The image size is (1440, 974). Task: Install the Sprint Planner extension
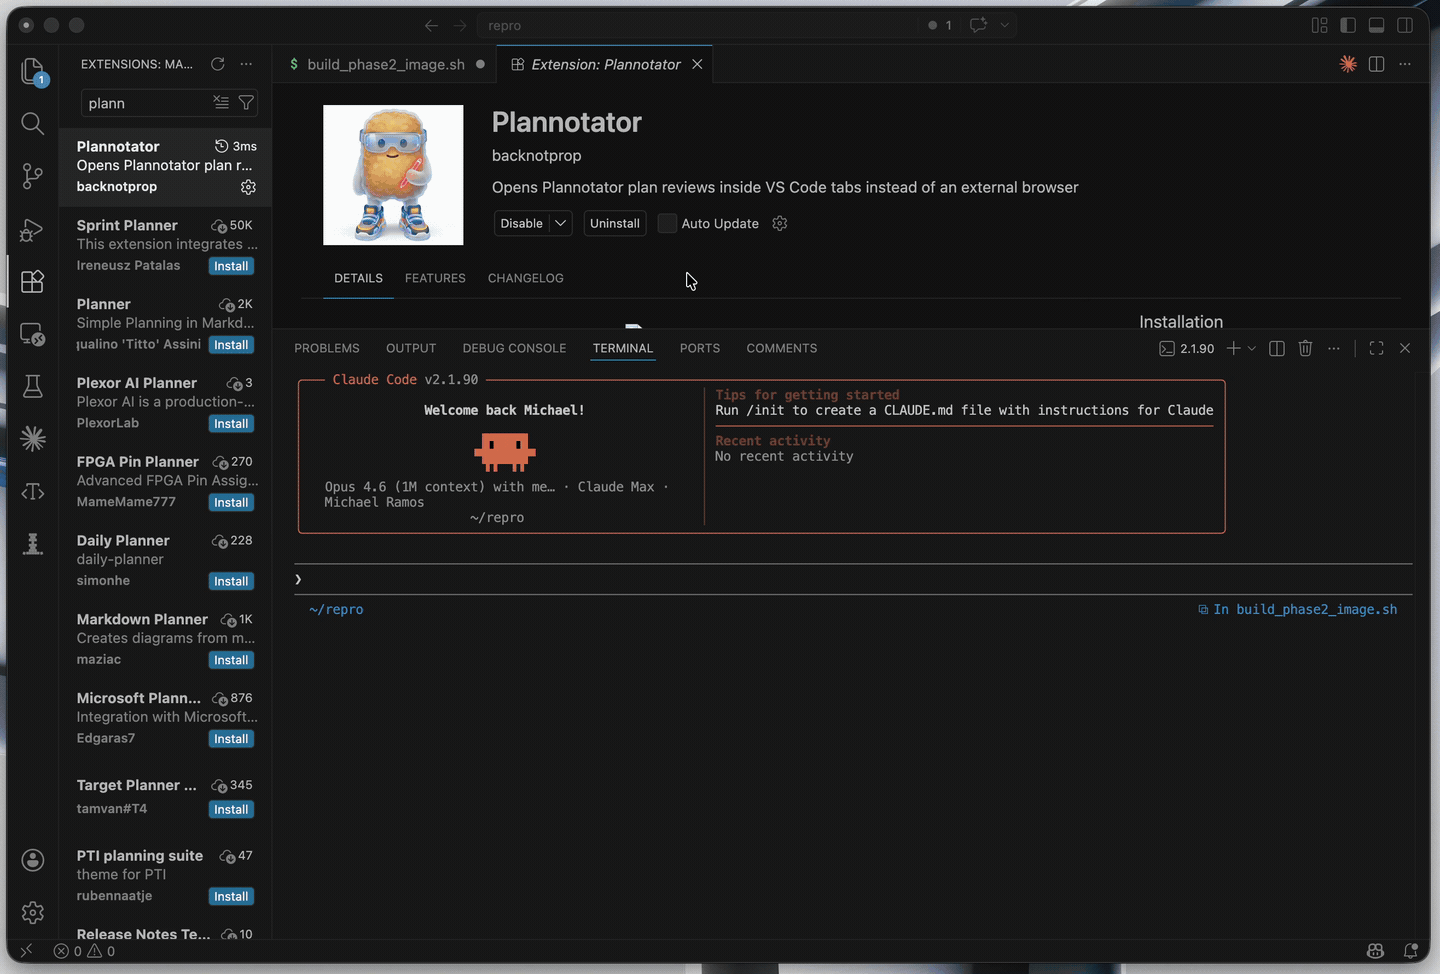pyautogui.click(x=231, y=266)
